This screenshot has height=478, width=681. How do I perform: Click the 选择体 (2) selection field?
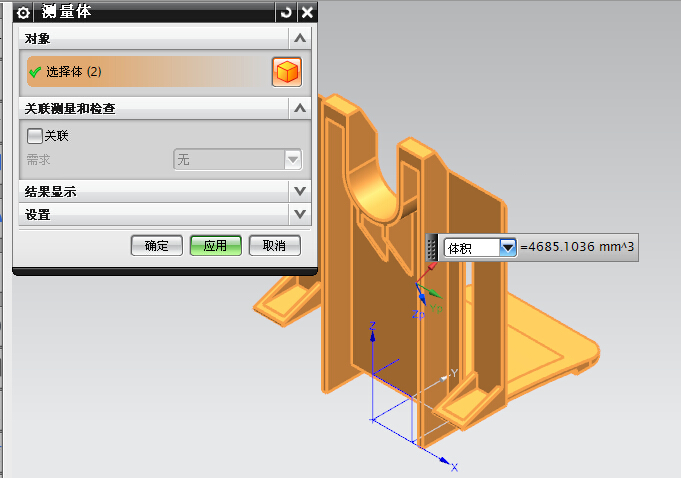(x=140, y=72)
